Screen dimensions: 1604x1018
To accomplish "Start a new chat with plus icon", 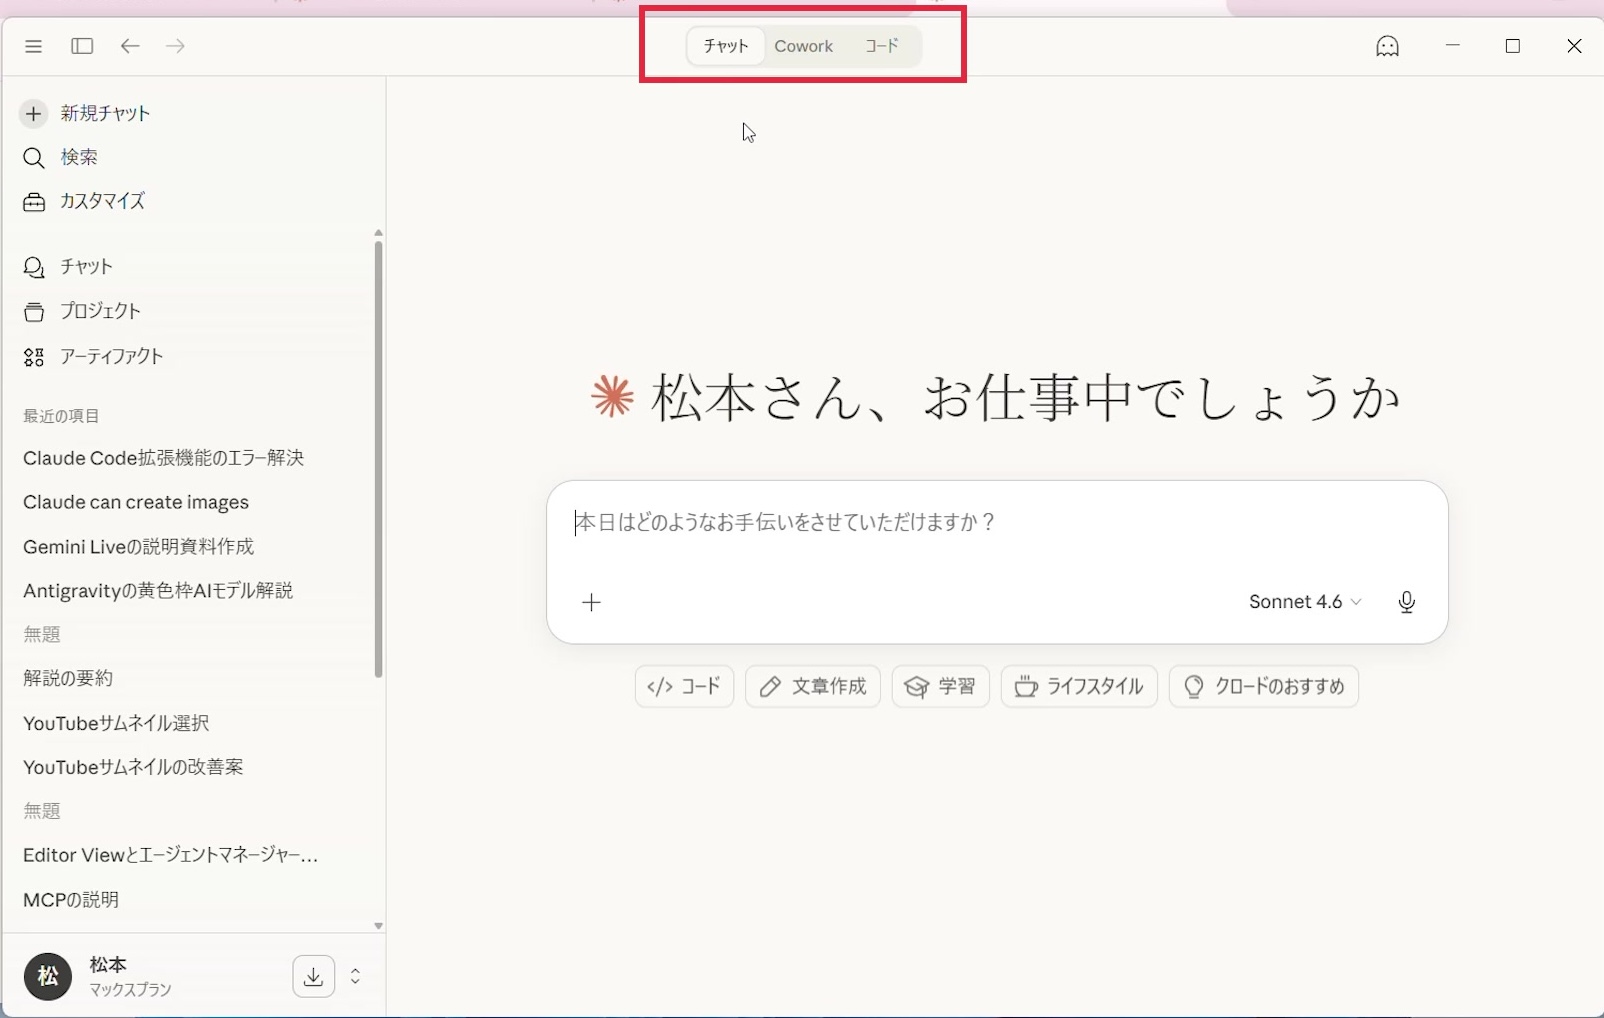I will (34, 113).
